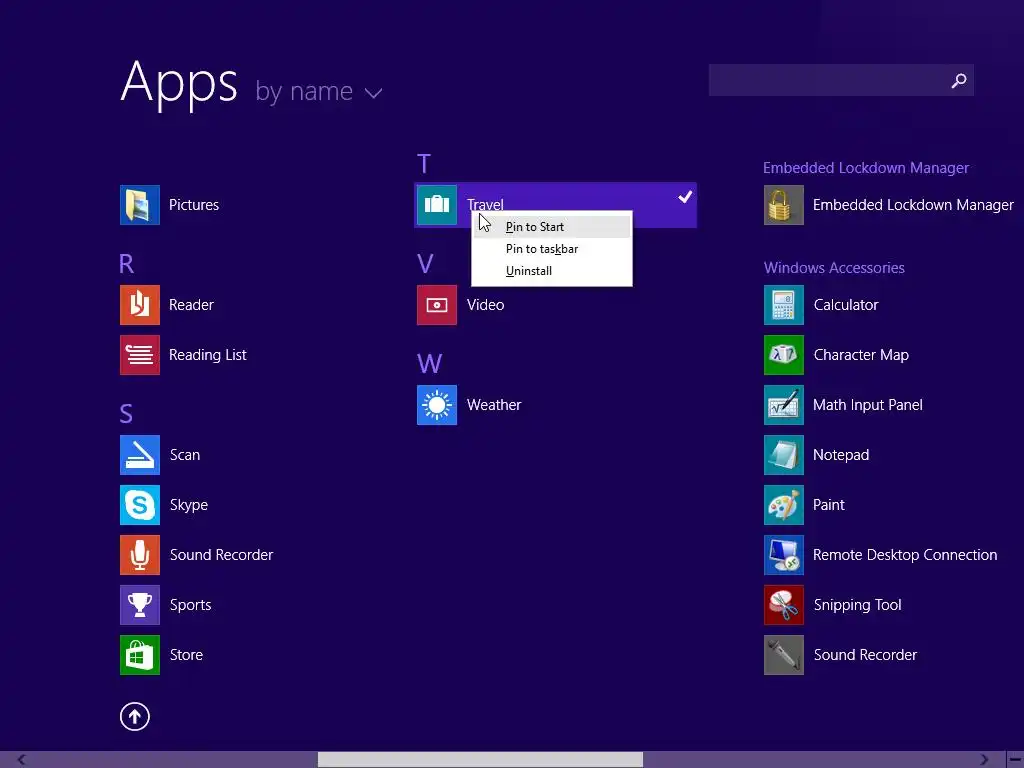This screenshot has height=768, width=1024.
Task: Click the 'Calculator' label
Action: click(846, 305)
